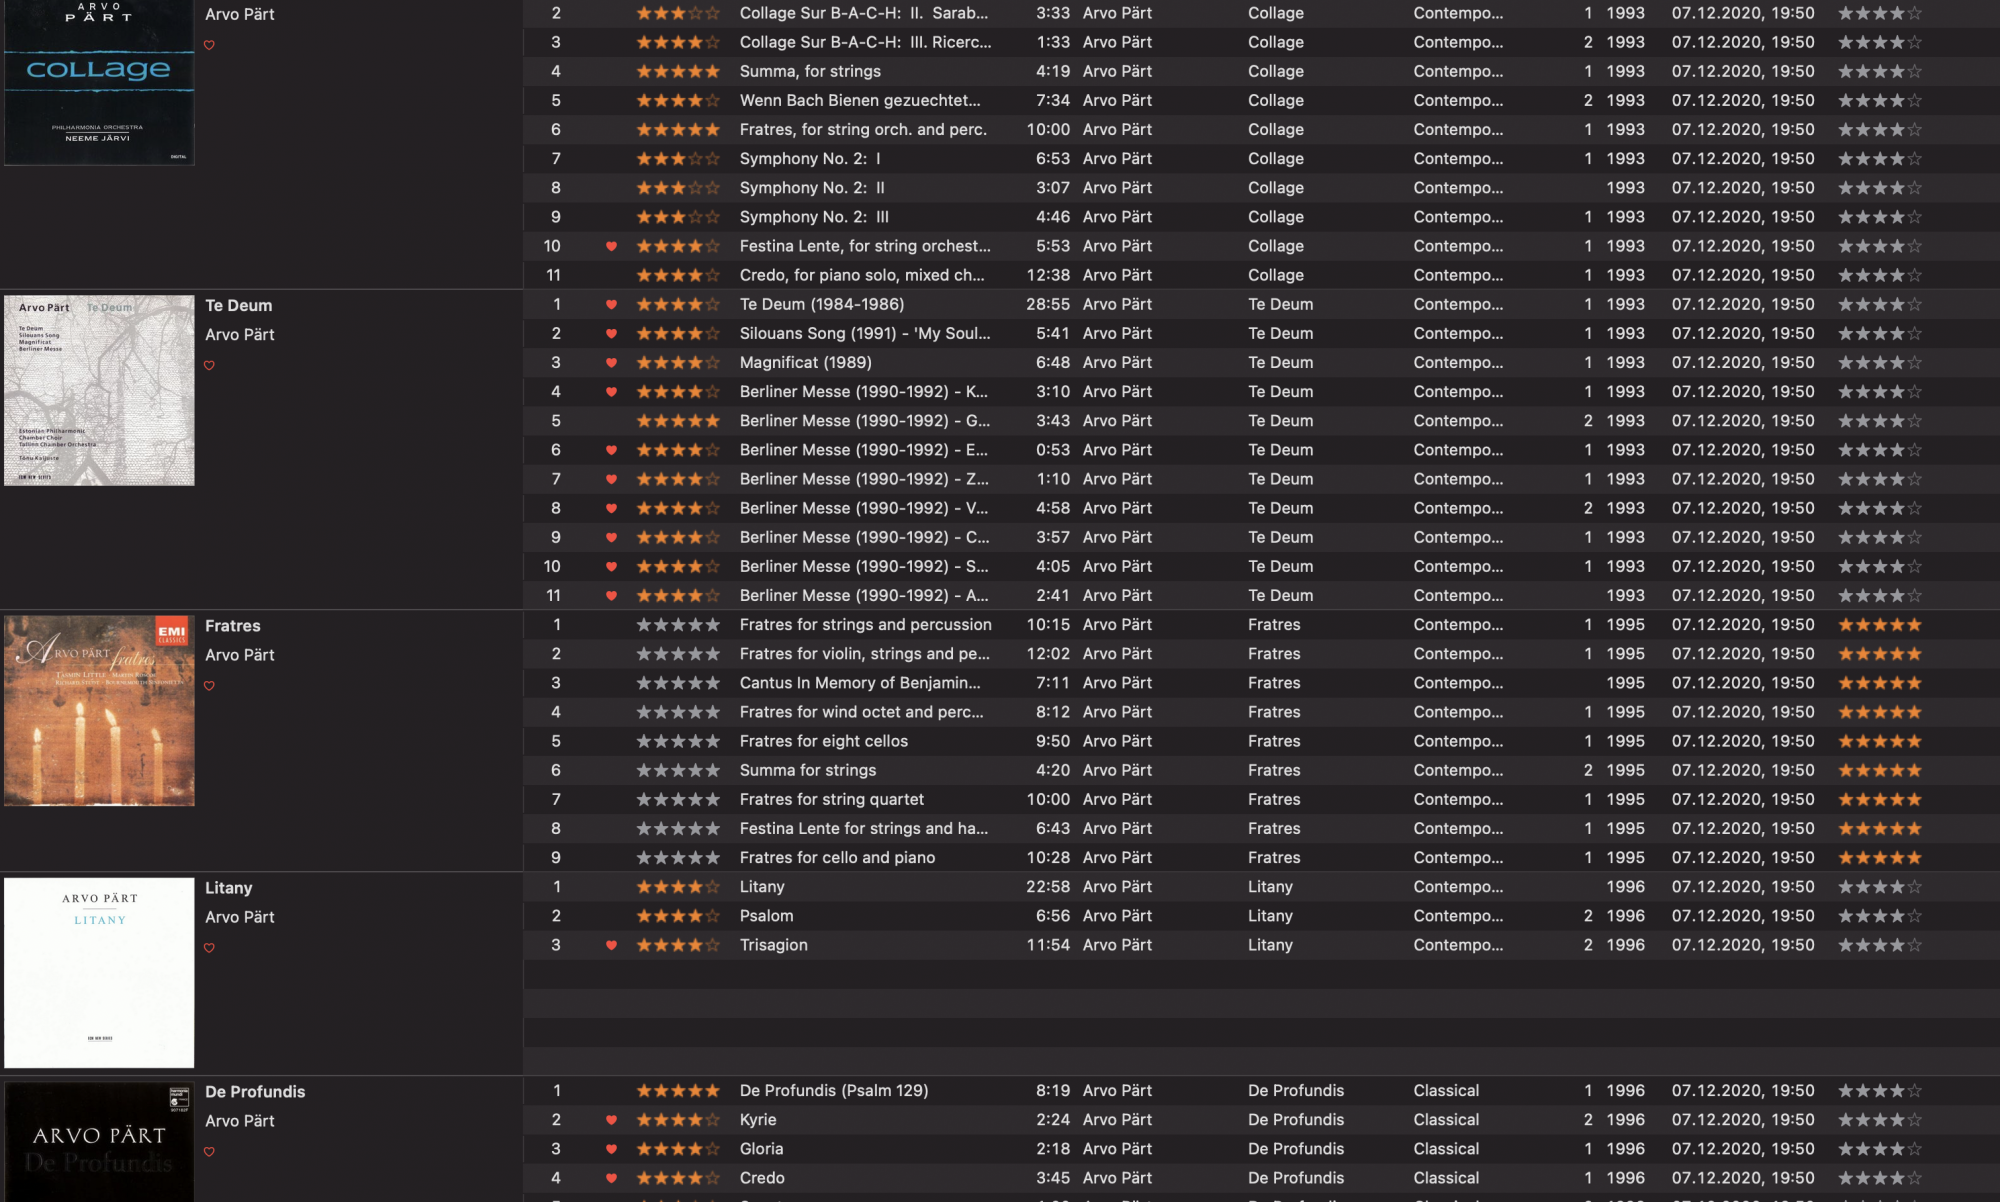Click the heart icon beside Kyrie track

point(611,1120)
